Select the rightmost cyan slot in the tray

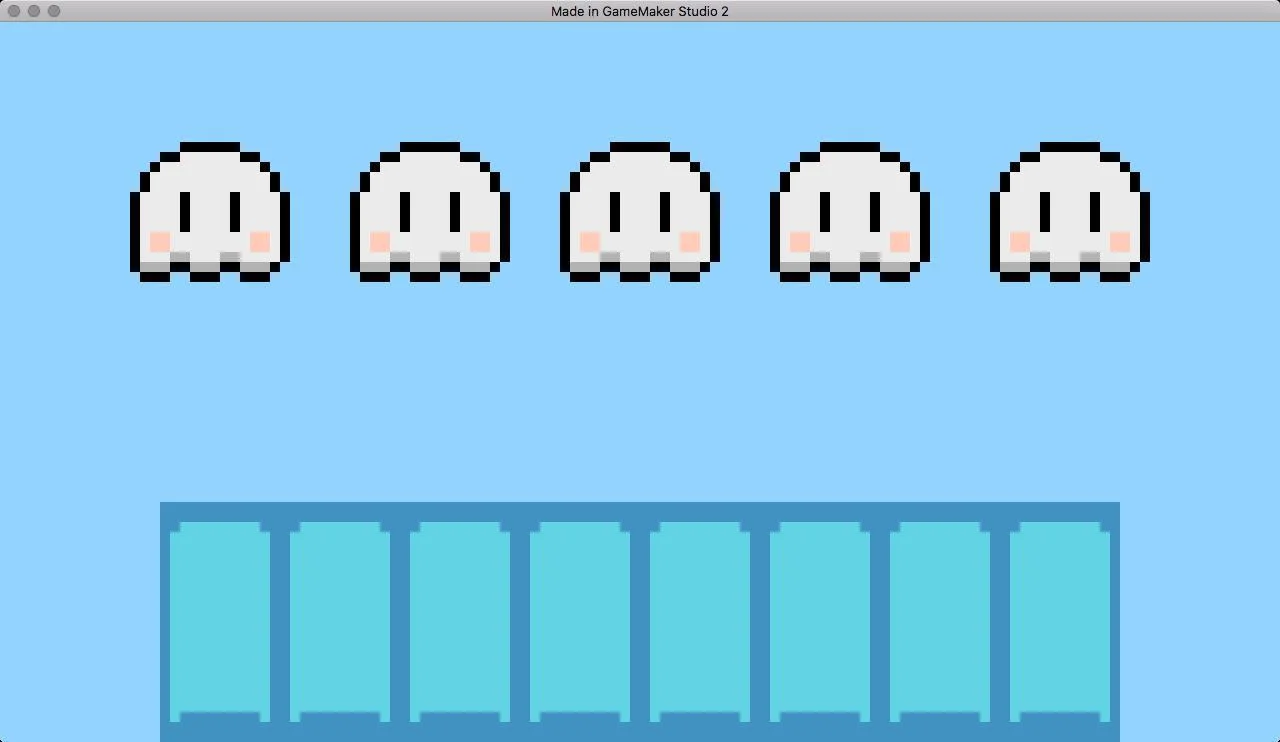(x=1060, y=622)
